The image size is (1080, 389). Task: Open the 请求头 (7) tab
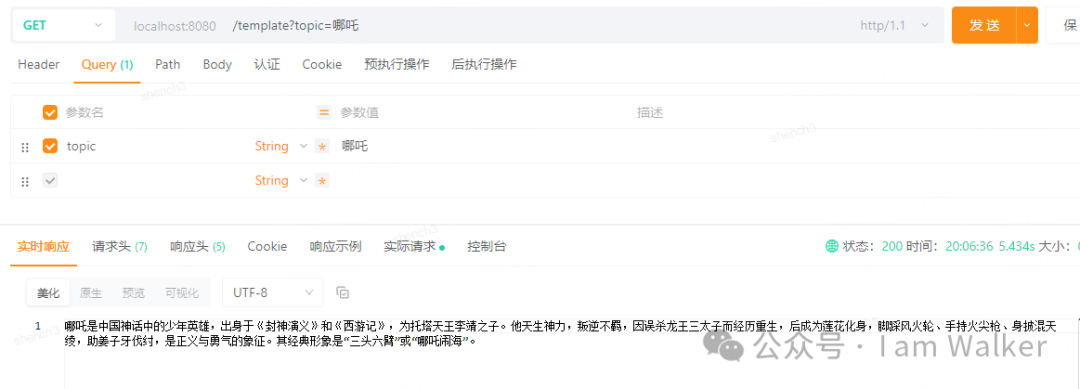click(x=120, y=246)
